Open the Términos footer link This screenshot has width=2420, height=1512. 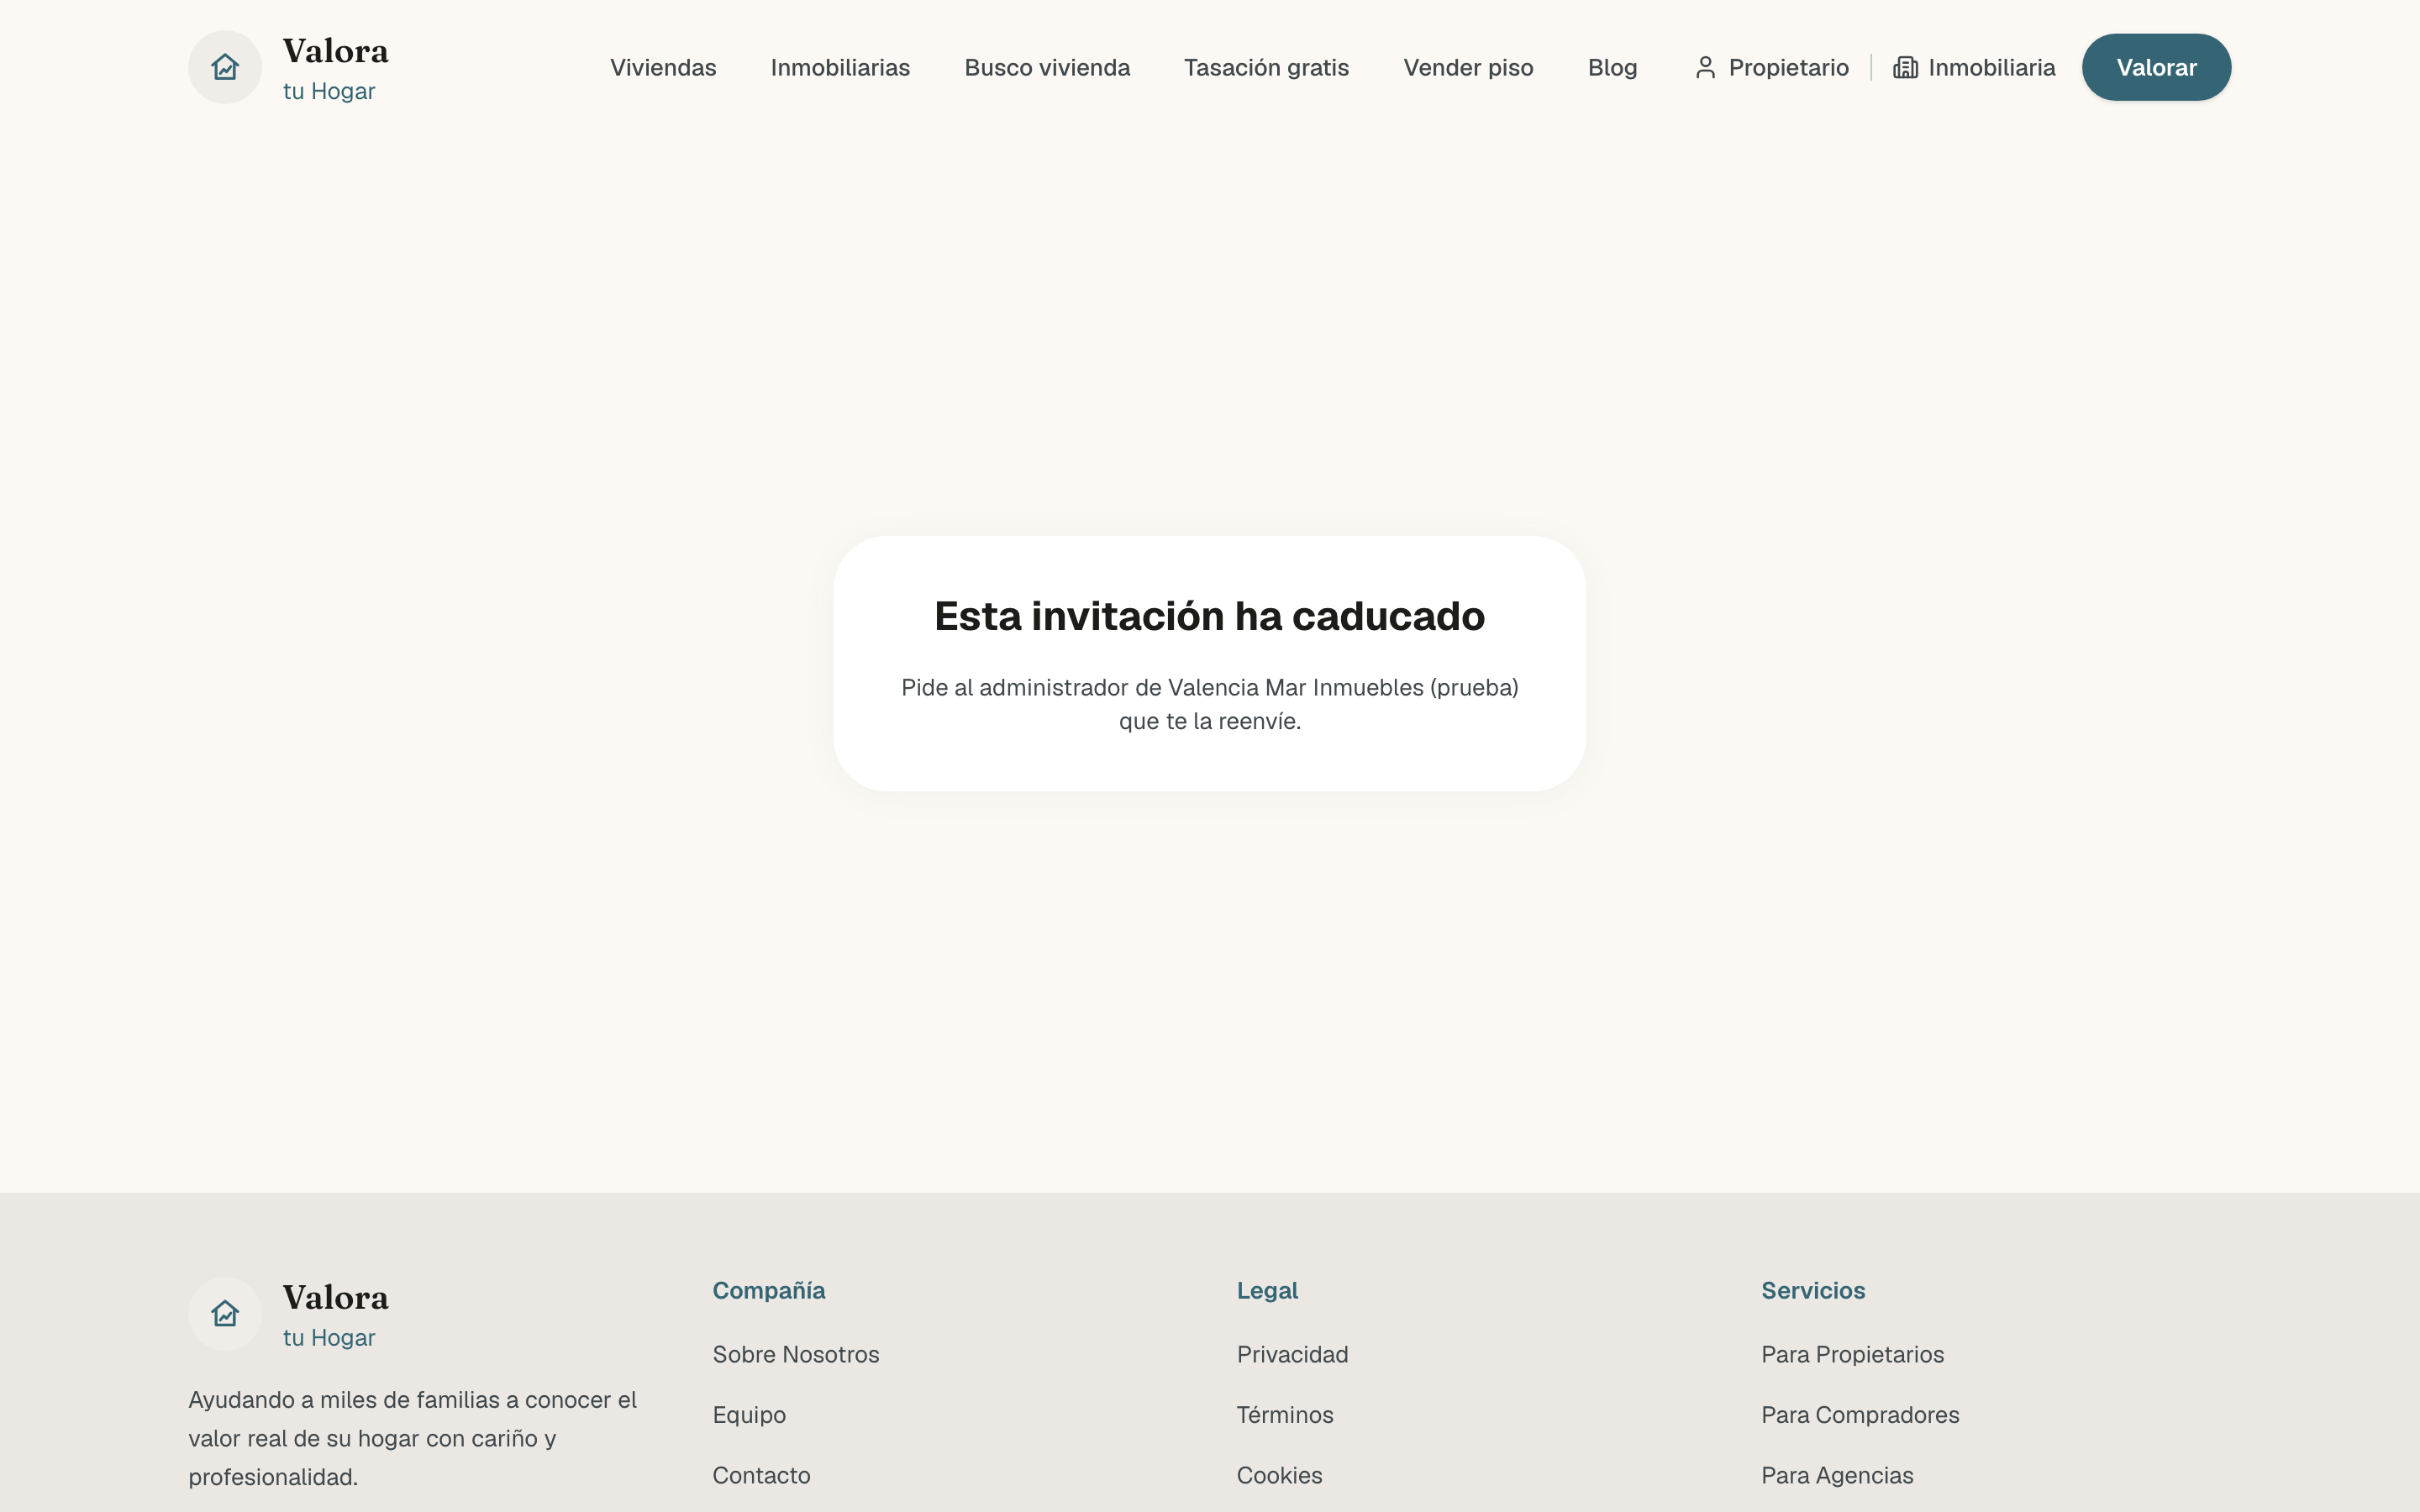tap(1285, 1415)
